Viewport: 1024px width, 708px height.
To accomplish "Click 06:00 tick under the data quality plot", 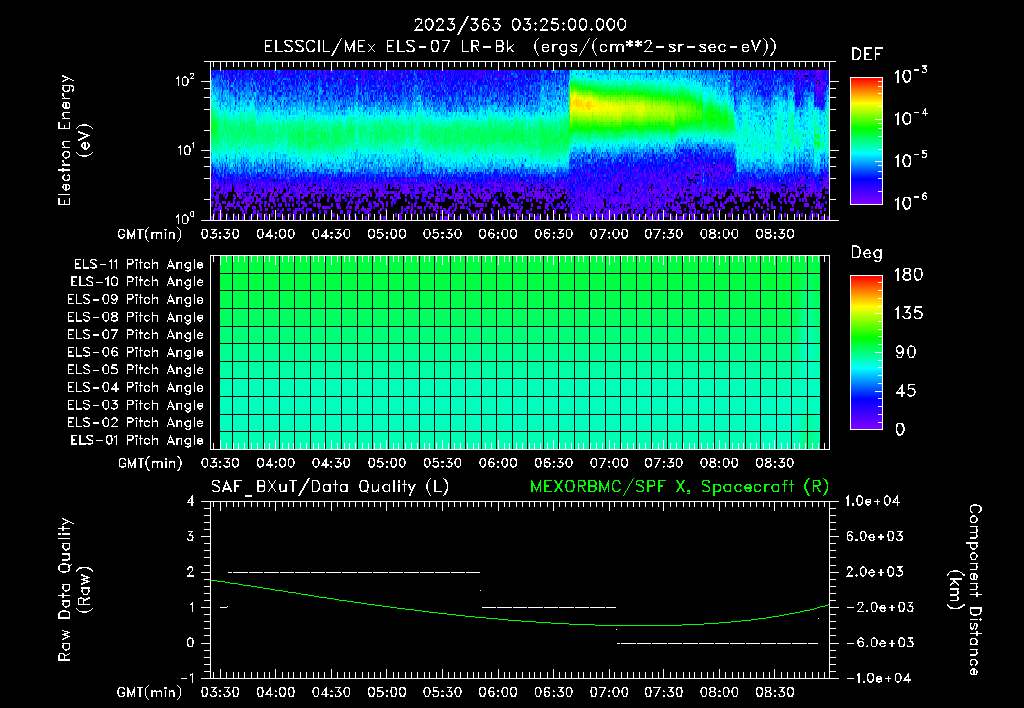I will pos(498,692).
